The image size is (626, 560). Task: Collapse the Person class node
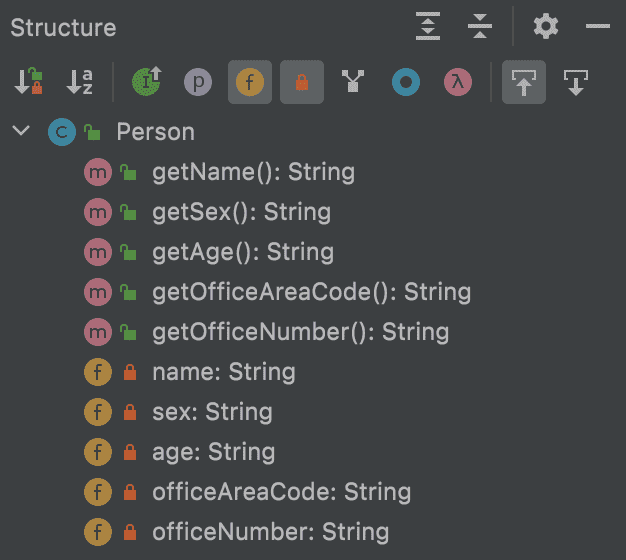[22, 132]
